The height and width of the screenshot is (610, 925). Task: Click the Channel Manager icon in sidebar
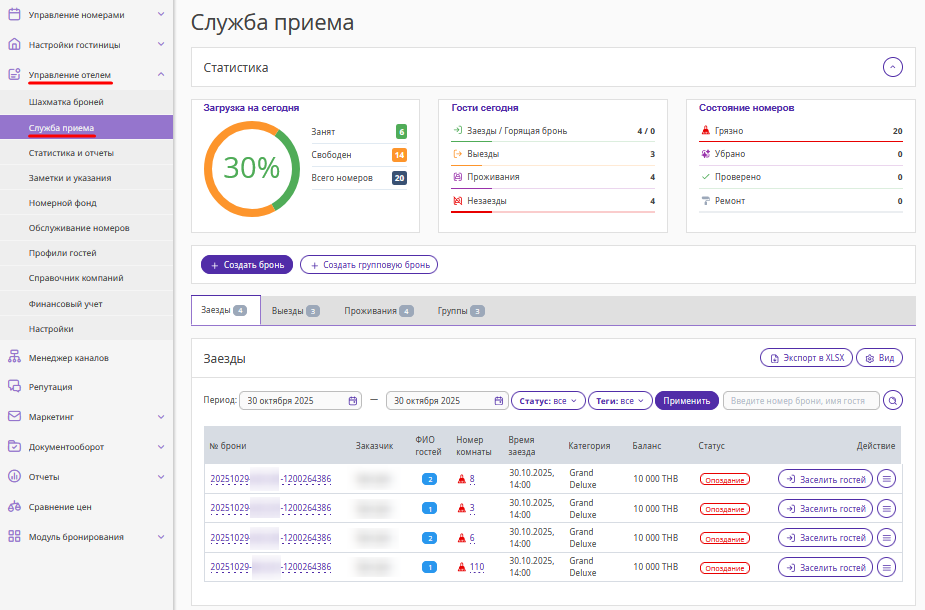[14, 357]
